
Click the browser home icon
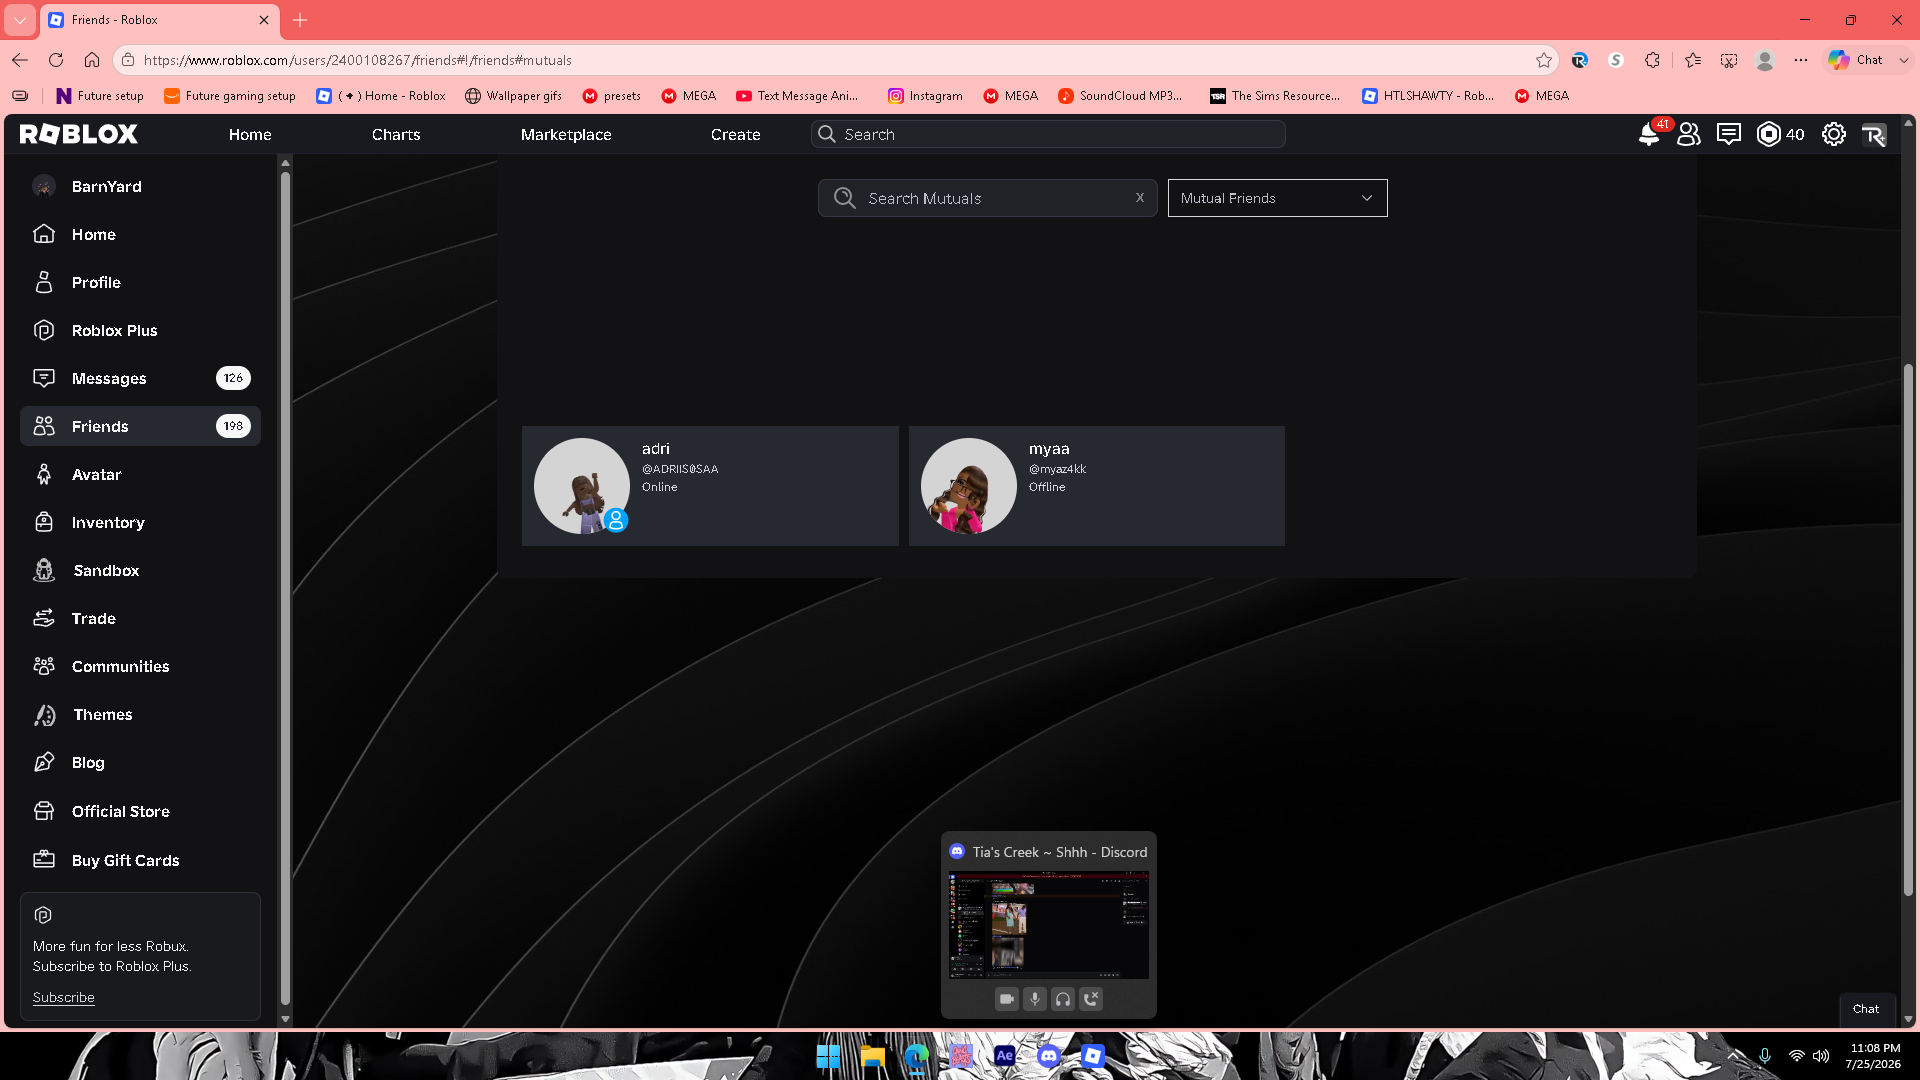92,60
